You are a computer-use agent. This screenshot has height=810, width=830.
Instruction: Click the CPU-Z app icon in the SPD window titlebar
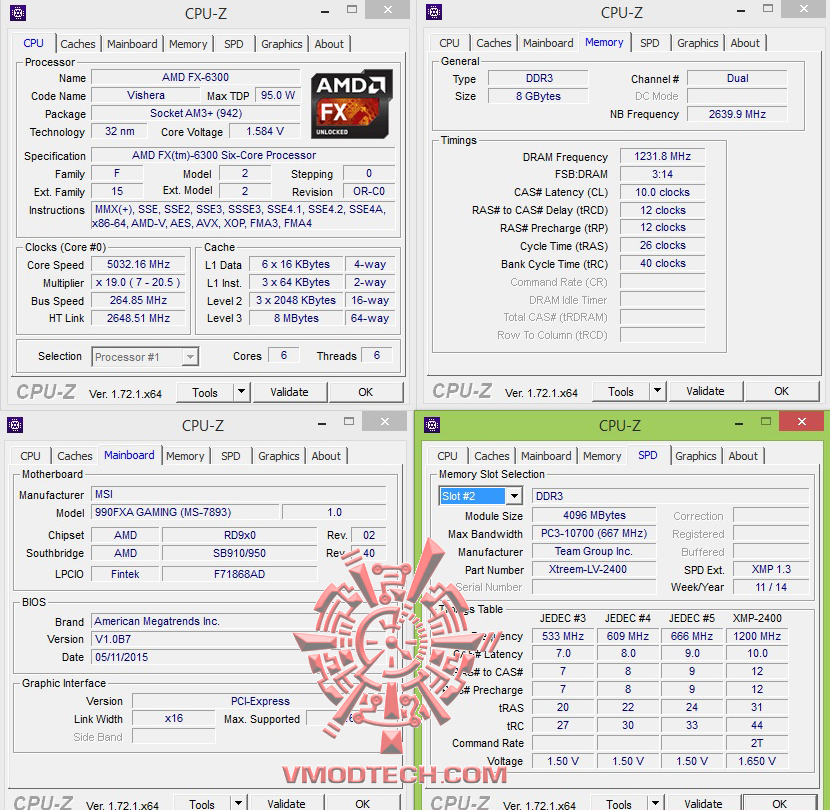432,425
